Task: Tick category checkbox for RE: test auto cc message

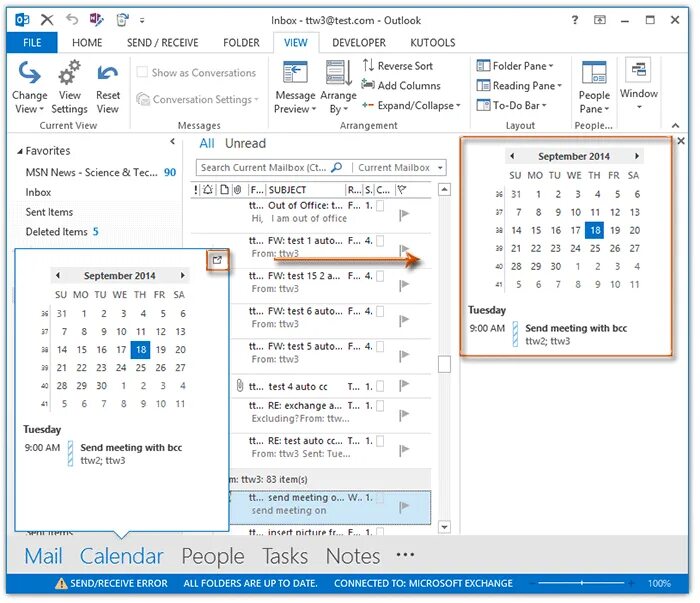Action: pyautogui.click(x=380, y=441)
